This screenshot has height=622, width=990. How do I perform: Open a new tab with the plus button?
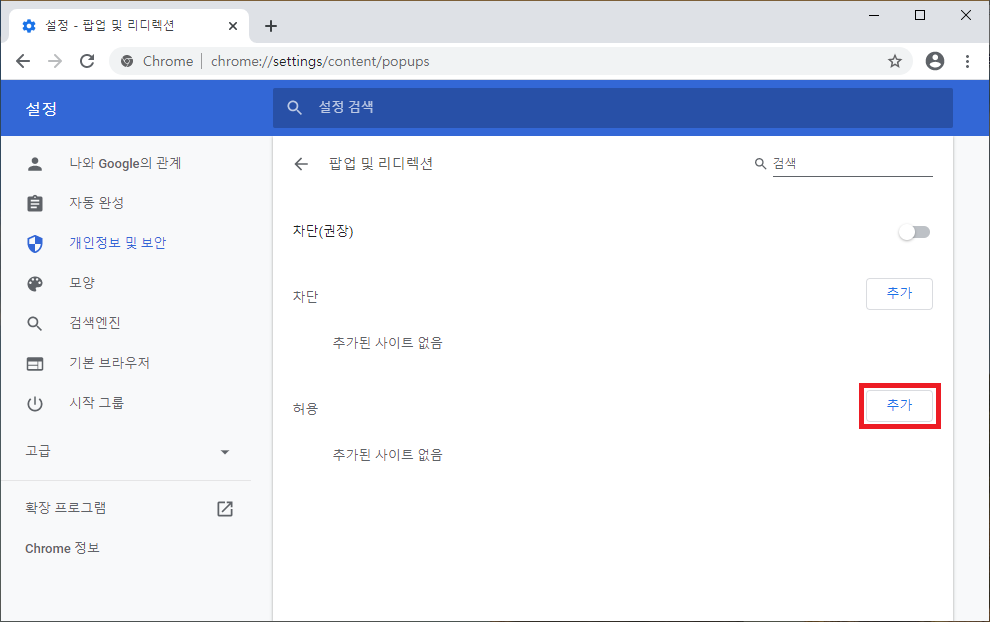(x=271, y=26)
